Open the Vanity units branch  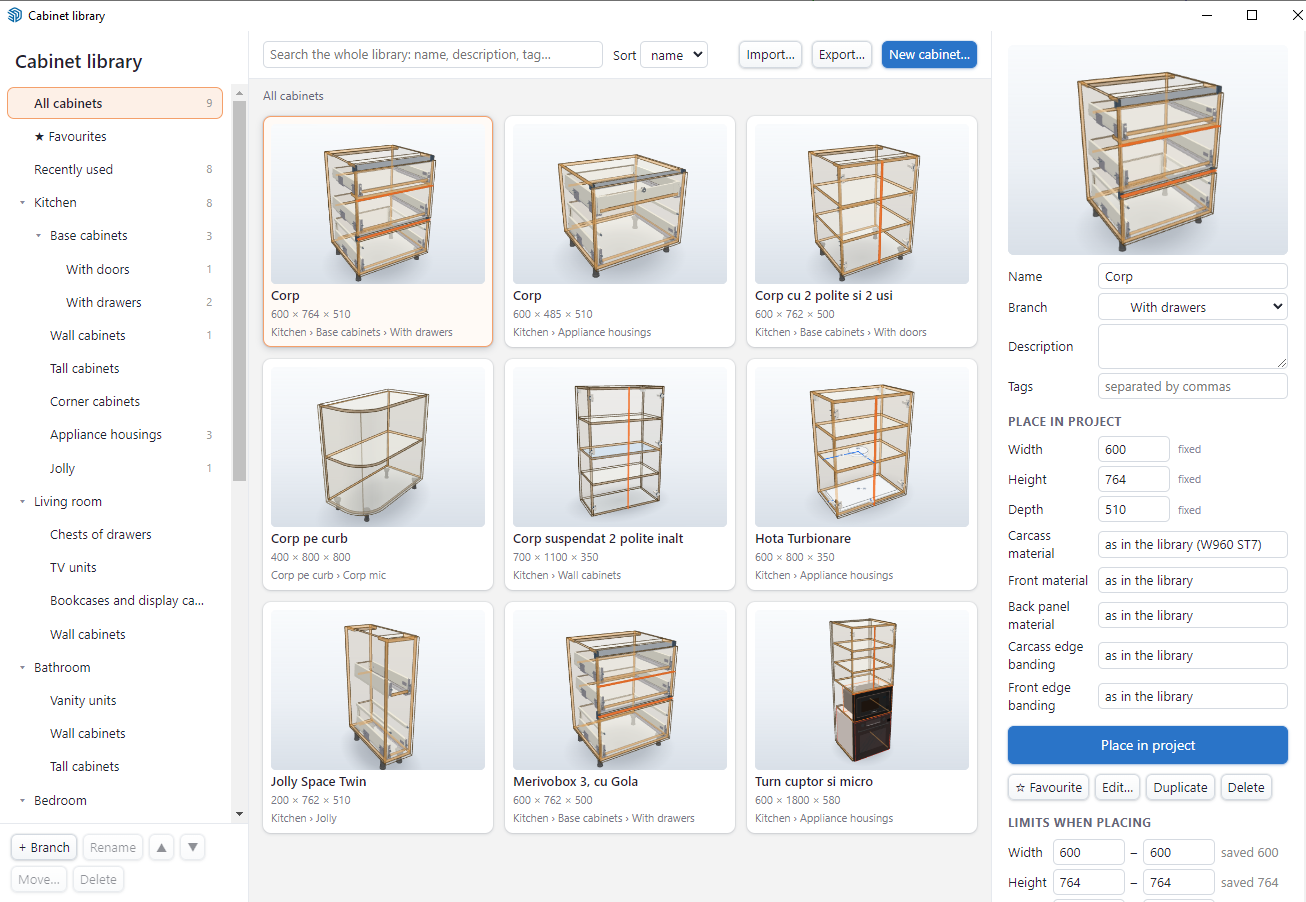(x=115, y=701)
